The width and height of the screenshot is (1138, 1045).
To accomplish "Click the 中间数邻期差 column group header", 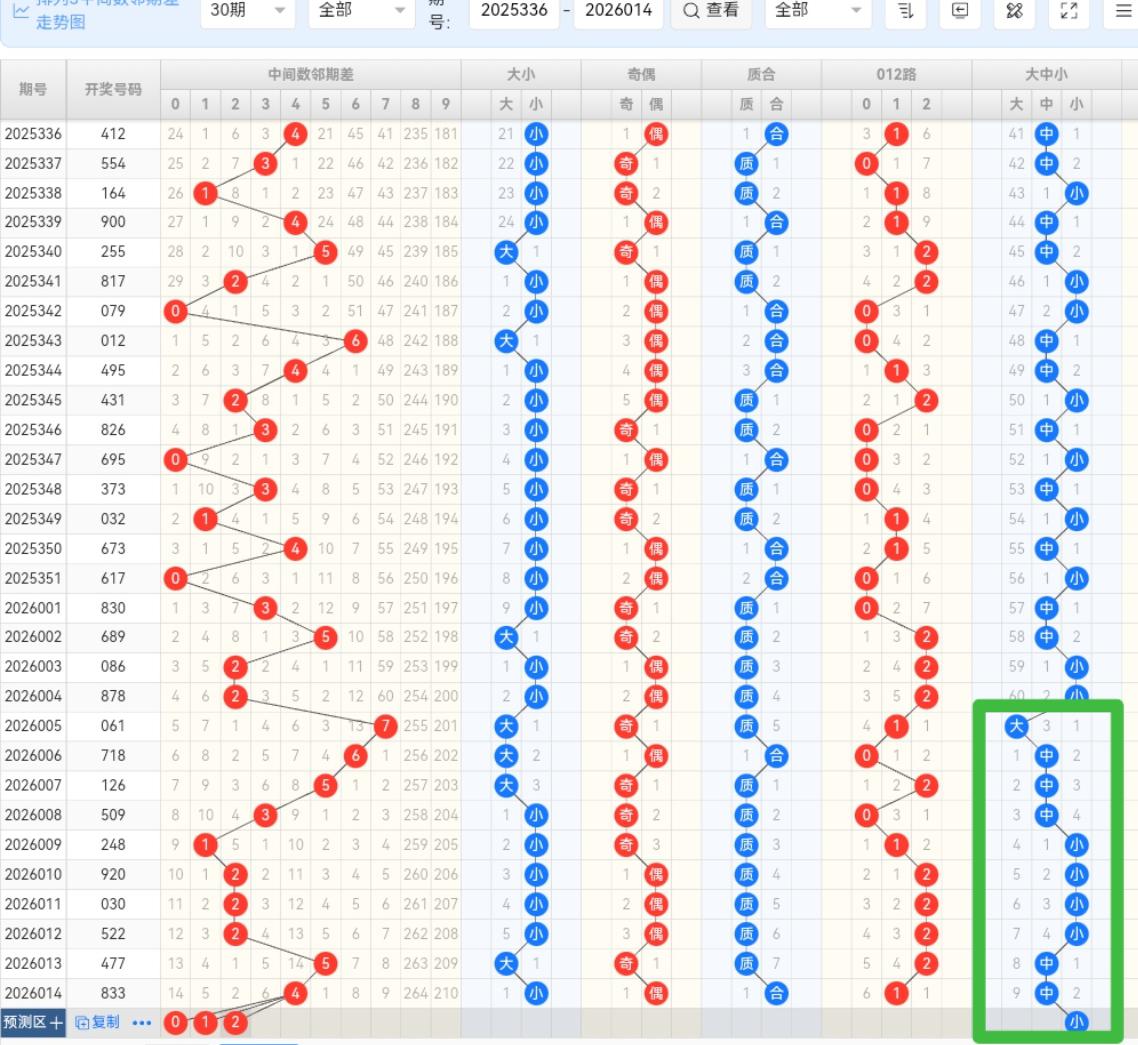I will click(310, 74).
